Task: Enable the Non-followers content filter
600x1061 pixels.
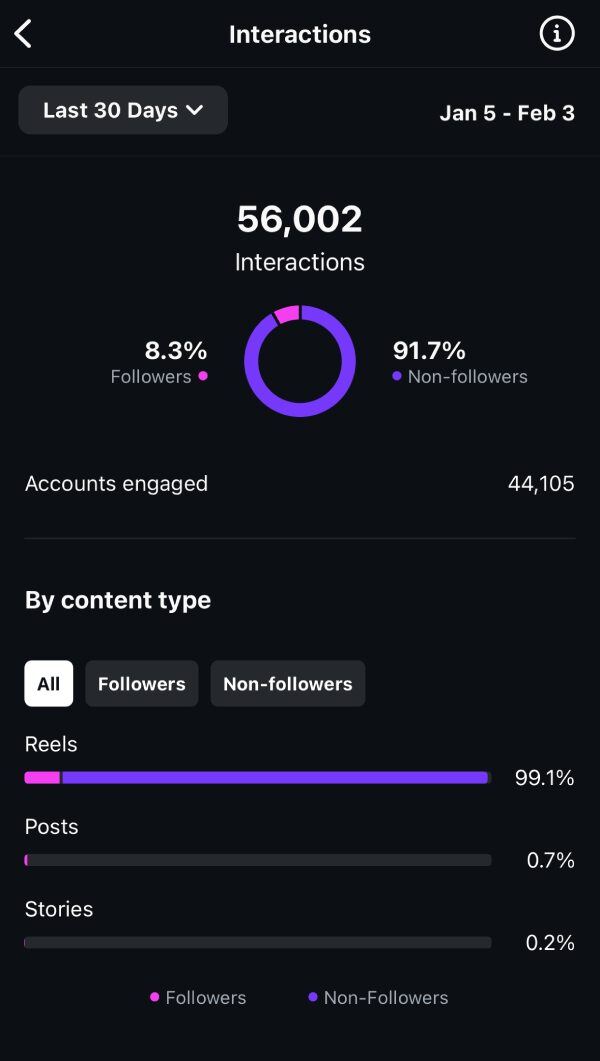Action: 287,683
